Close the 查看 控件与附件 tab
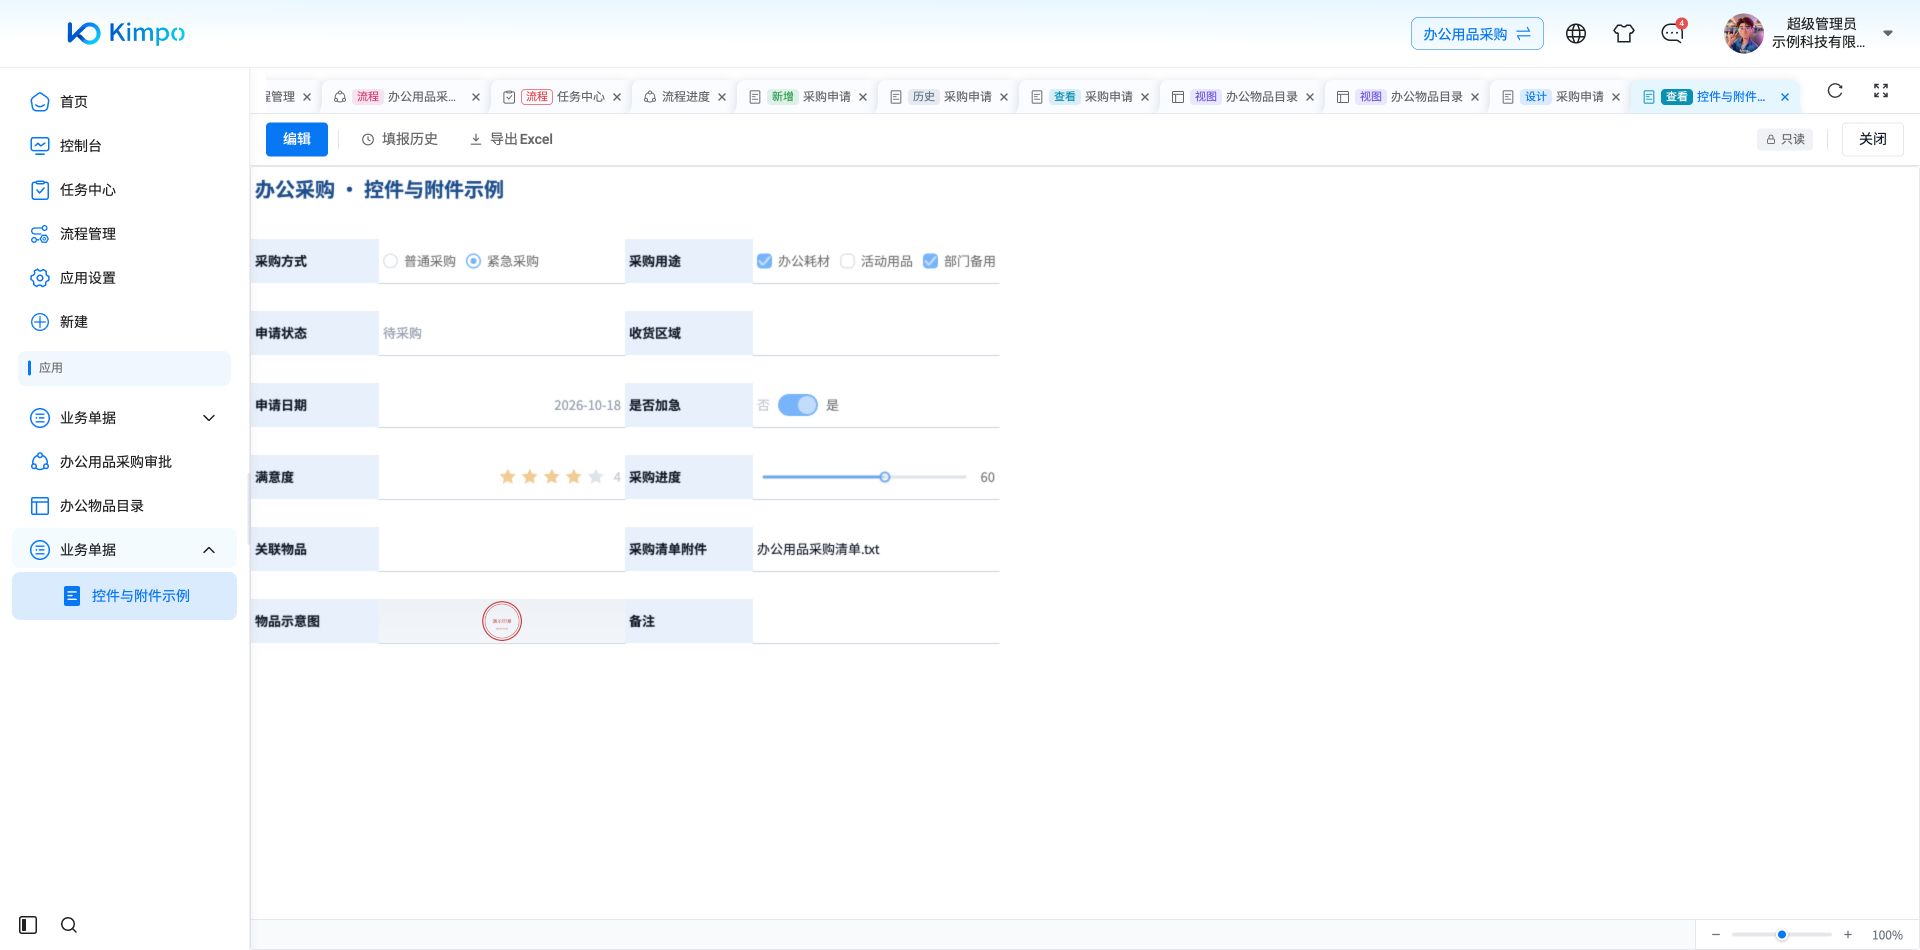 1785,97
